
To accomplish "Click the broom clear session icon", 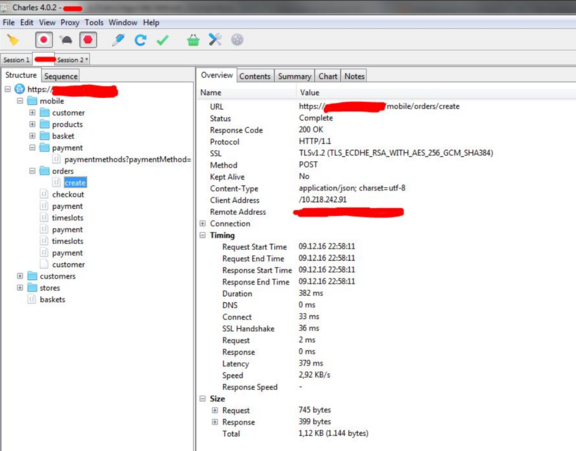I will [x=13, y=40].
